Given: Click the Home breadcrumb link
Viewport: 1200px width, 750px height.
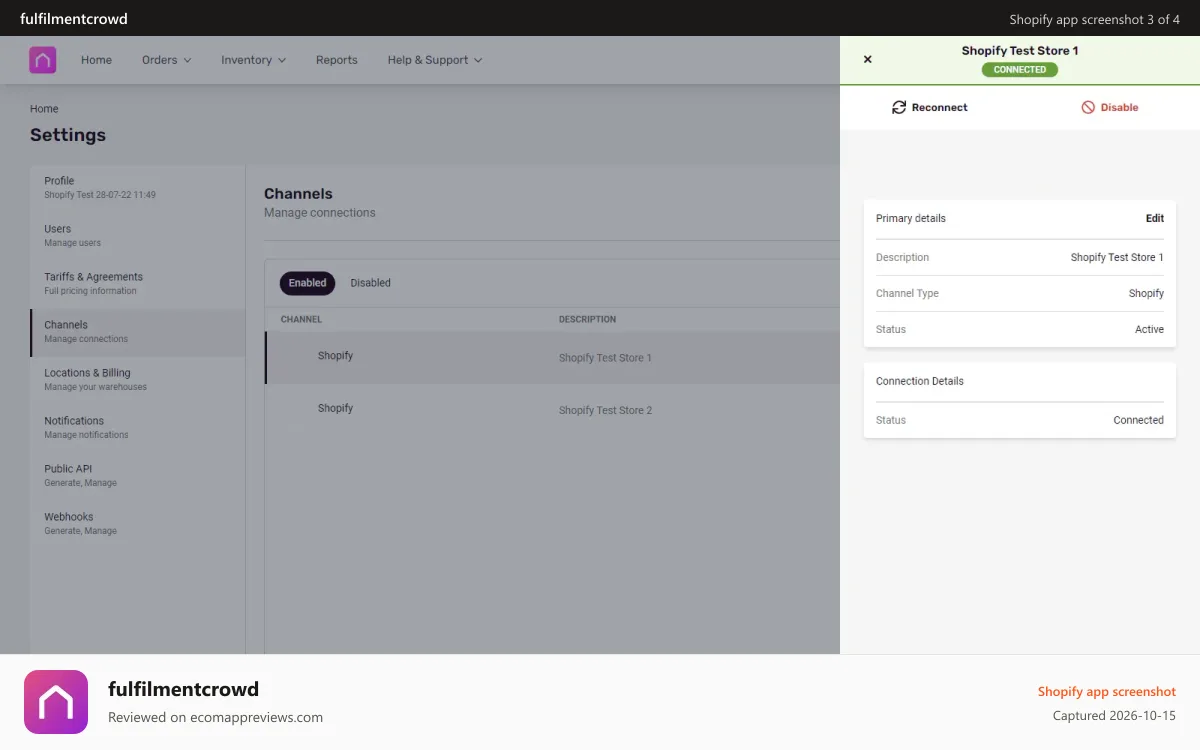Looking at the screenshot, I should click(44, 109).
